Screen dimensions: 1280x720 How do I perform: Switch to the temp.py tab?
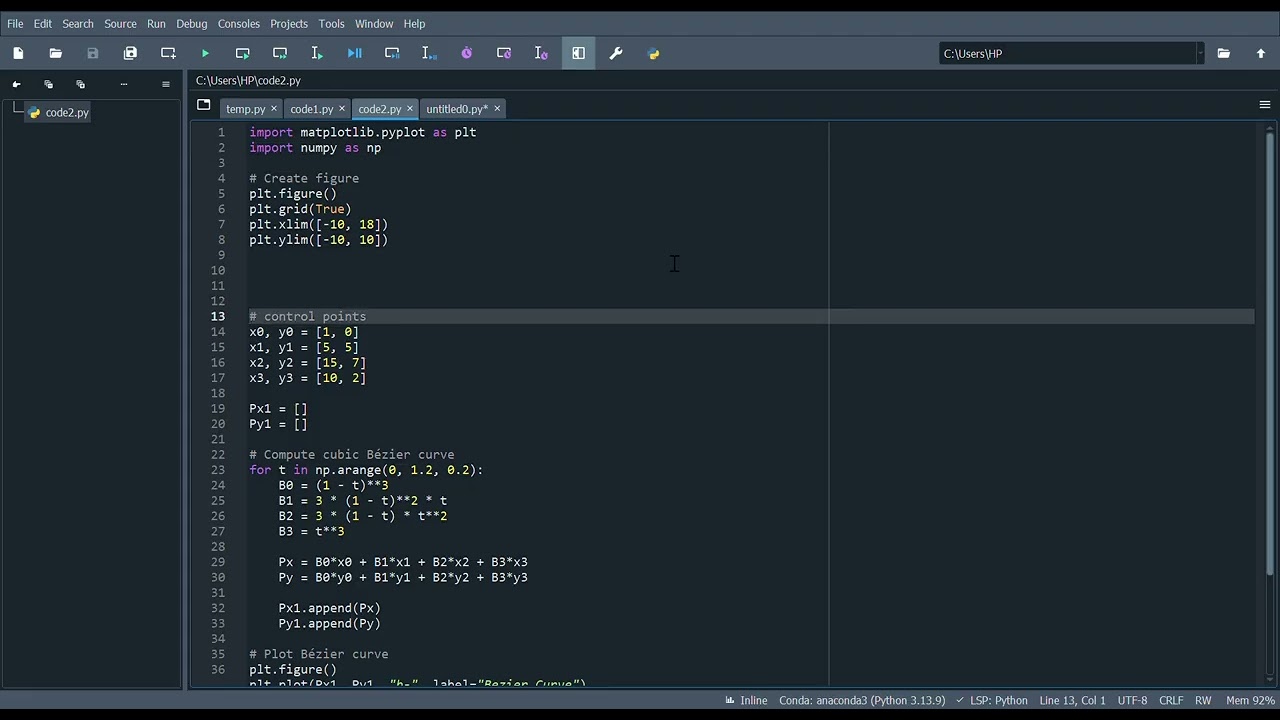[245, 109]
